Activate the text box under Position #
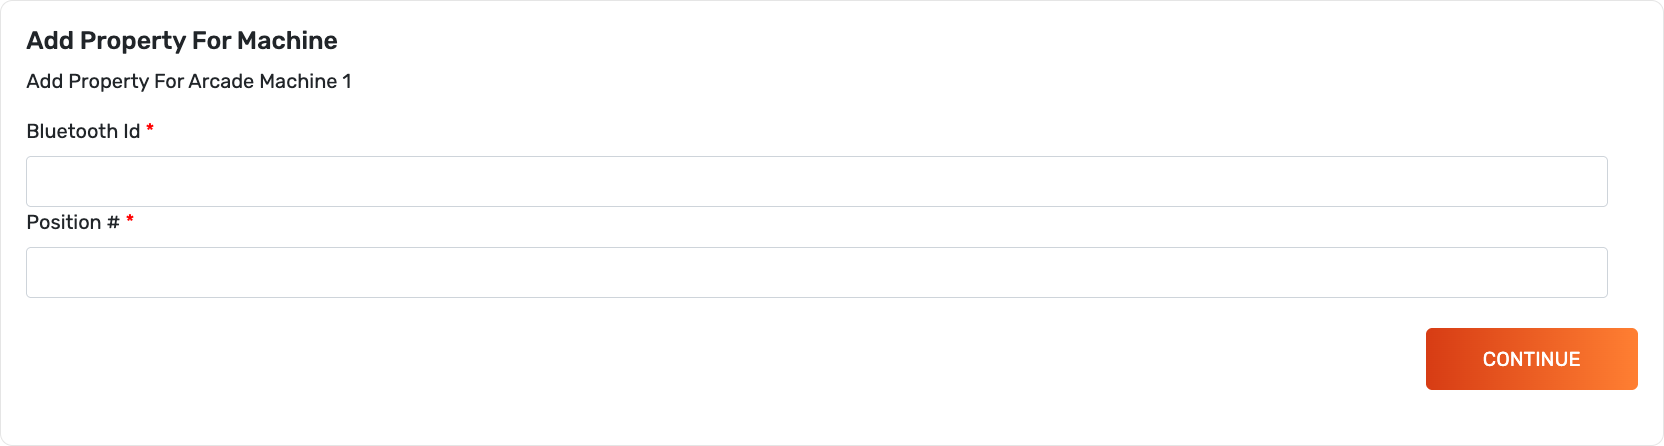Image resolution: width=1664 pixels, height=446 pixels. click(816, 272)
